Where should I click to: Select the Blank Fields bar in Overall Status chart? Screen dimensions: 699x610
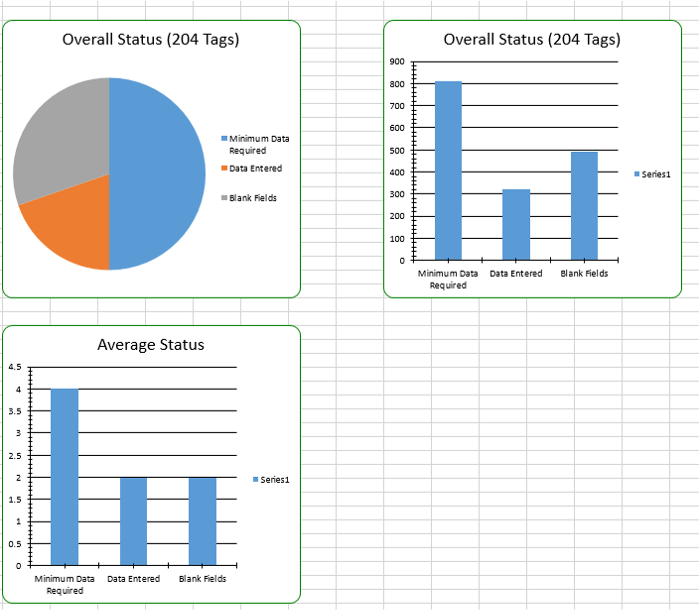[584, 205]
